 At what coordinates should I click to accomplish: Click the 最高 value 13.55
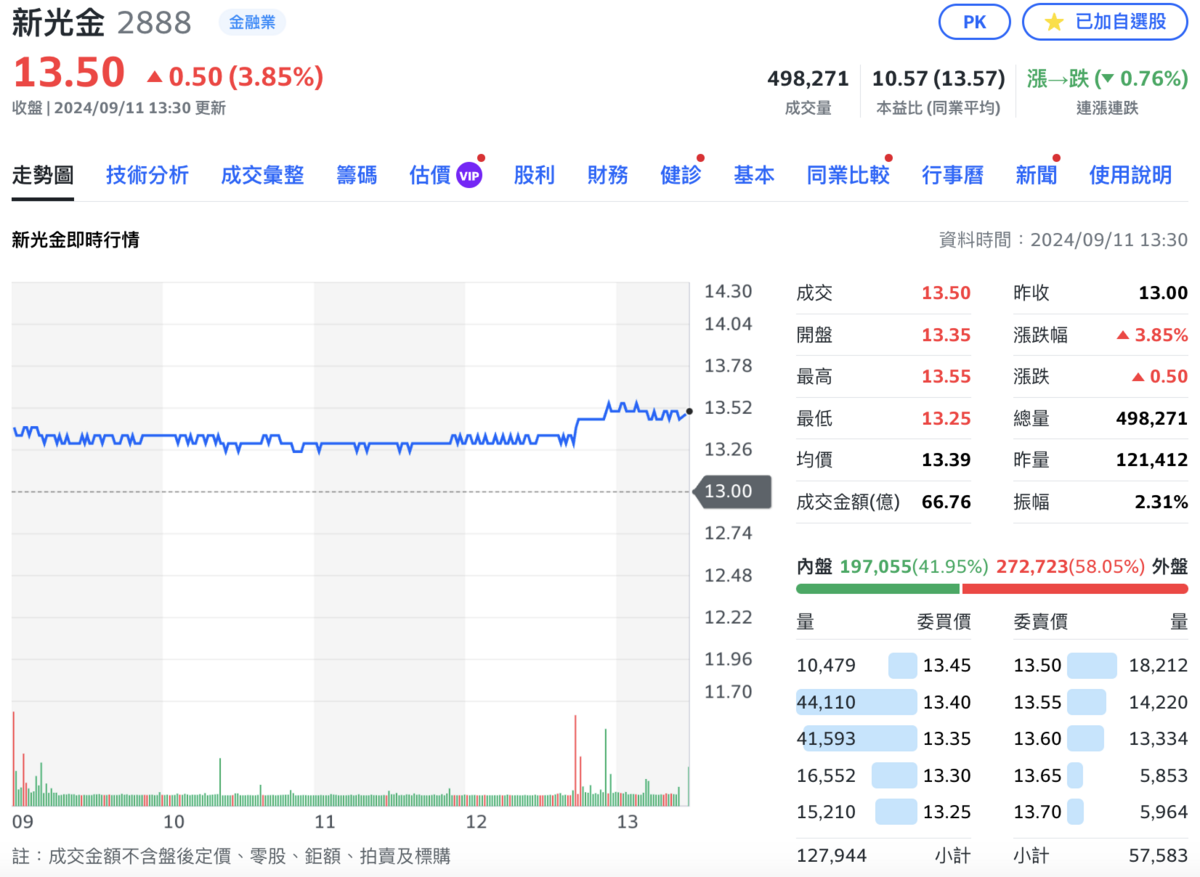(946, 377)
